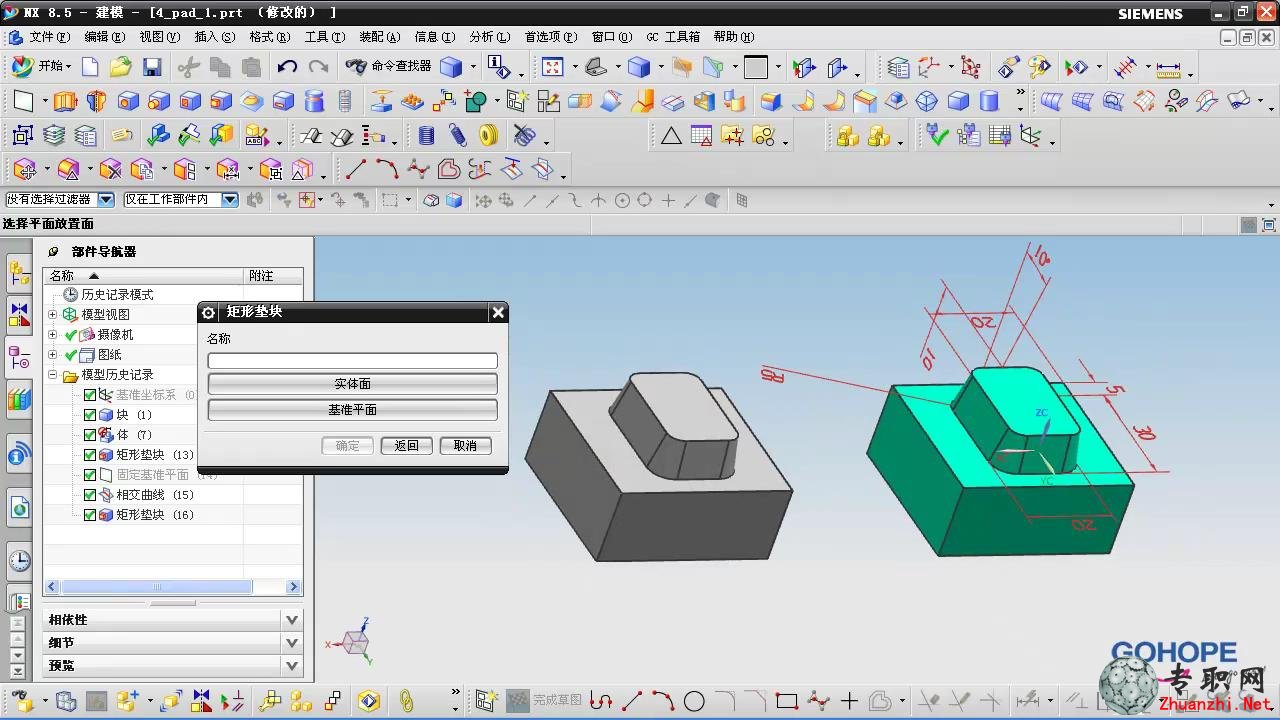Open the History clock sidebar tab
1280x720 pixels.
coord(19,560)
